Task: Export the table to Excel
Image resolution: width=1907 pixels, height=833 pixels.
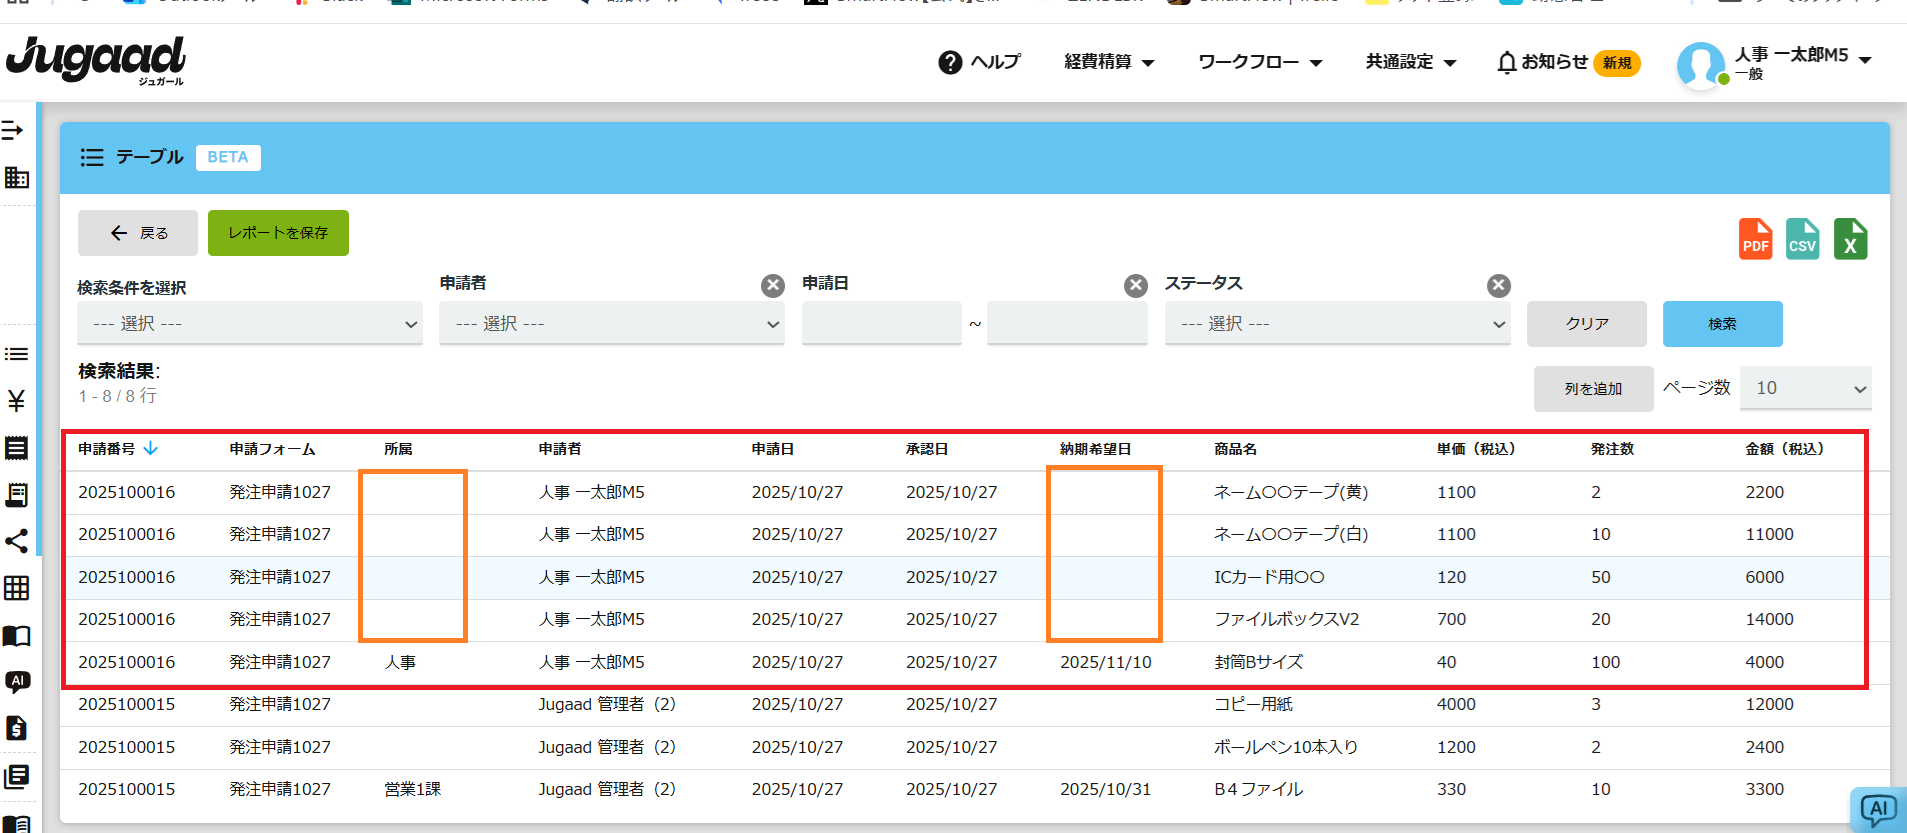Action: pyautogui.click(x=1850, y=239)
